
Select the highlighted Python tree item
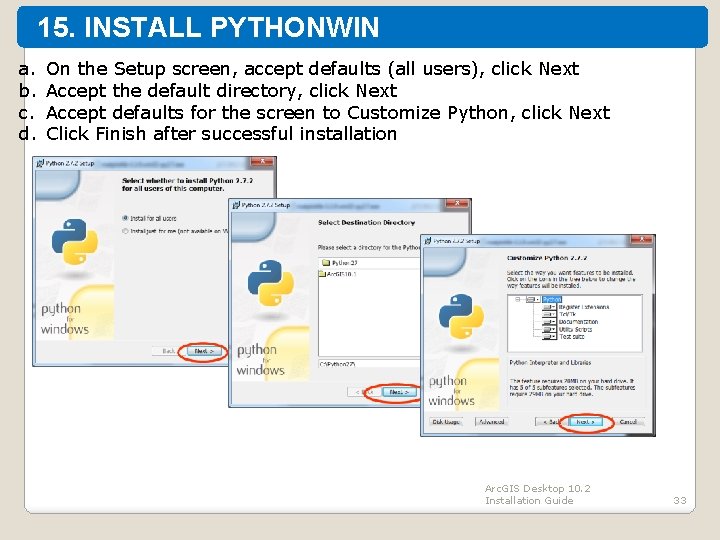click(x=551, y=299)
